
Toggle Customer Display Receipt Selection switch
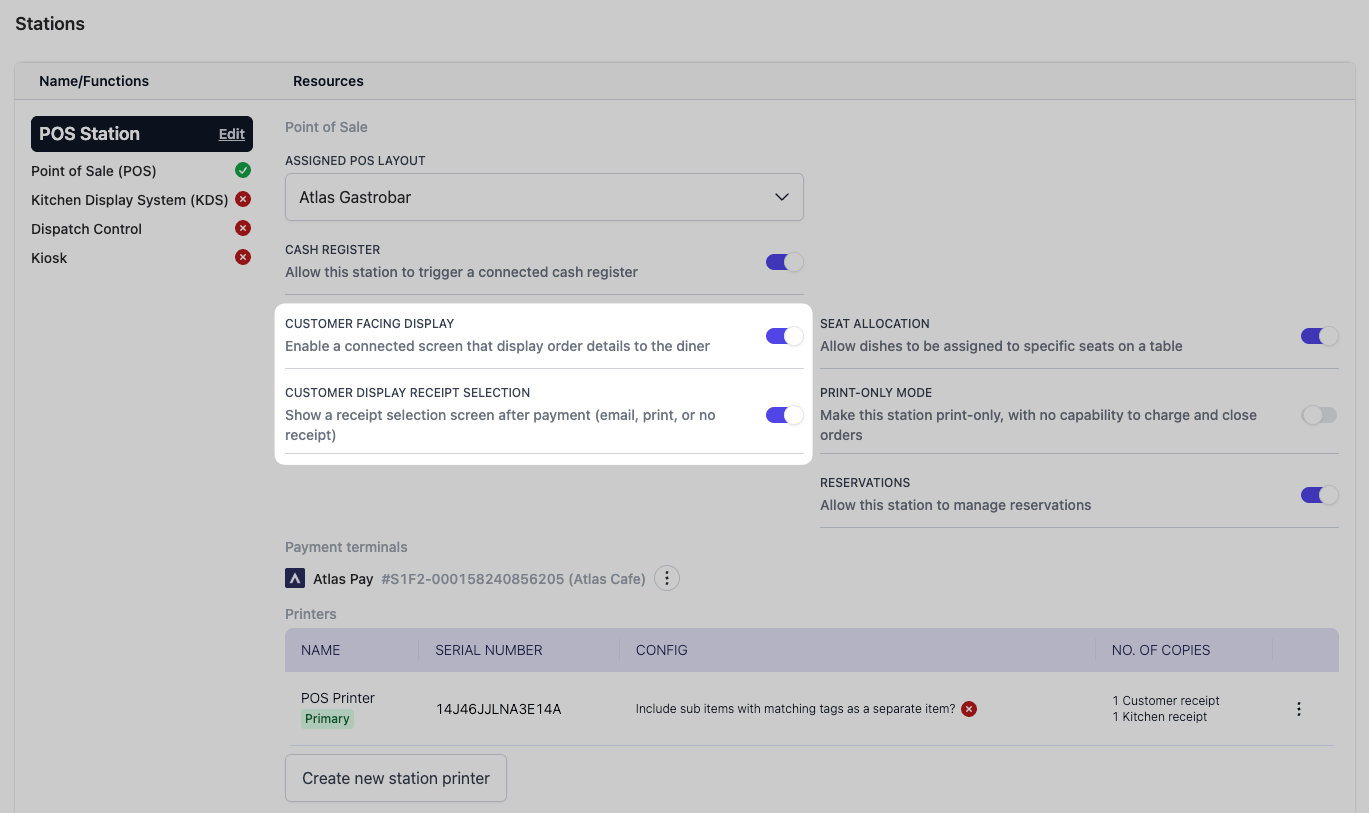tap(785, 415)
